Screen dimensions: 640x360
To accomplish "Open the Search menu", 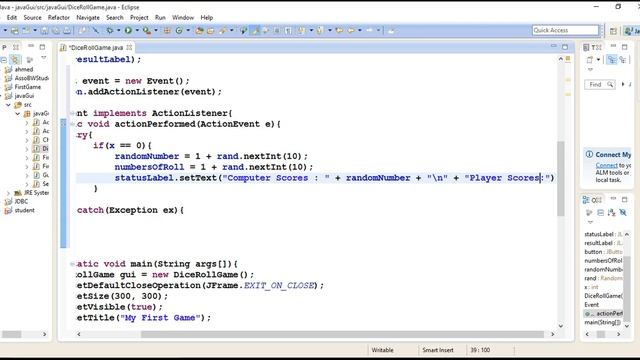I will 115,18.
